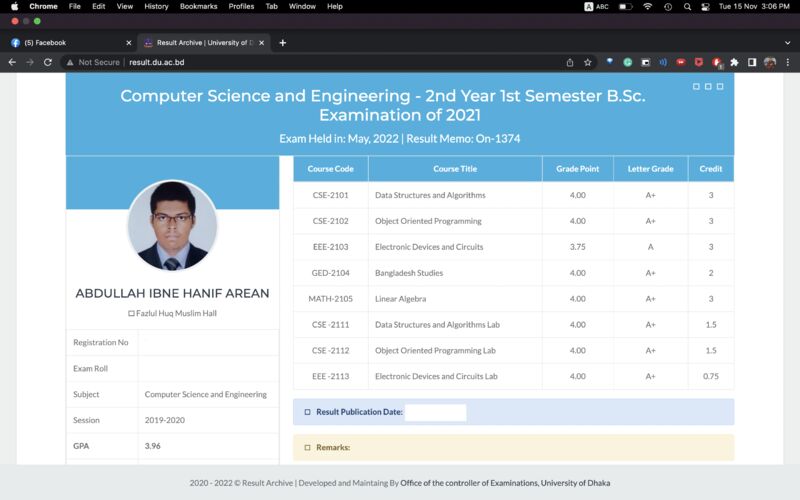Image resolution: width=800 pixels, height=500 pixels.
Task: Click 'Fazlul Huq Muslim Hall' text
Action: coord(176,313)
